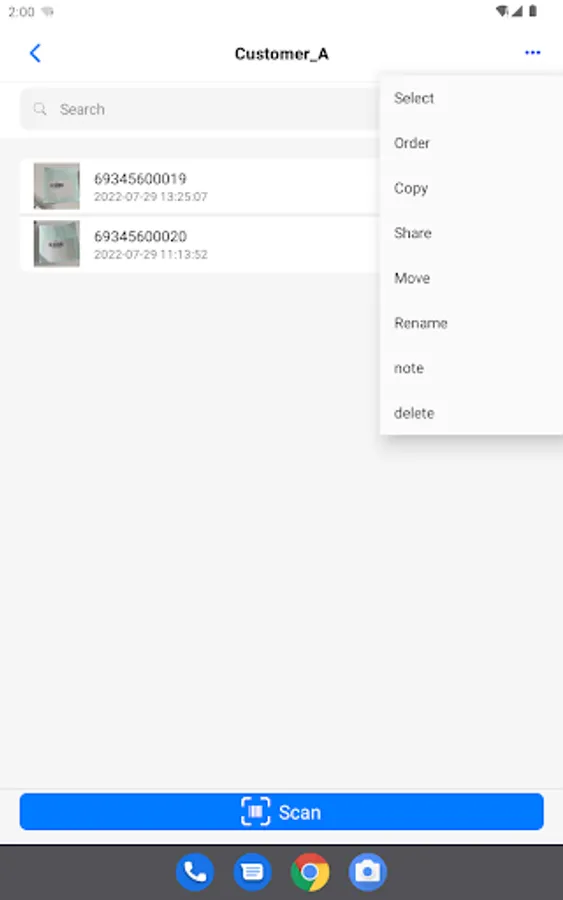Open thumbnail of item 69345600020
This screenshot has height=900, width=563.
(x=56, y=244)
